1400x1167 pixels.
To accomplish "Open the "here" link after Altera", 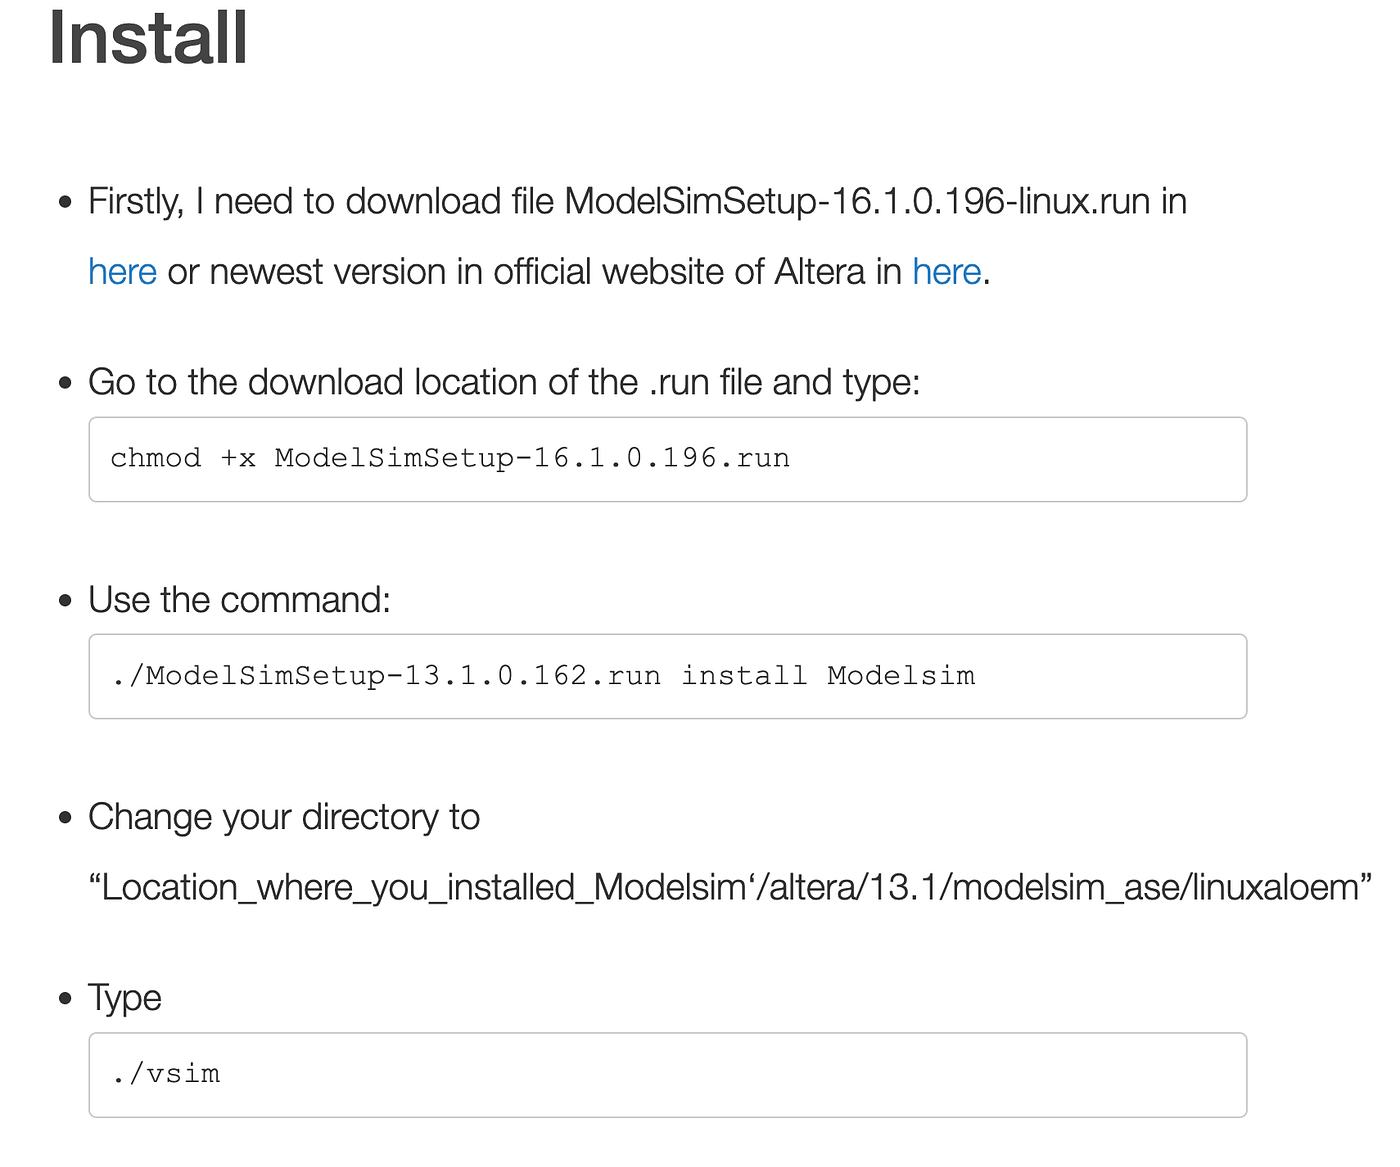I will [946, 272].
